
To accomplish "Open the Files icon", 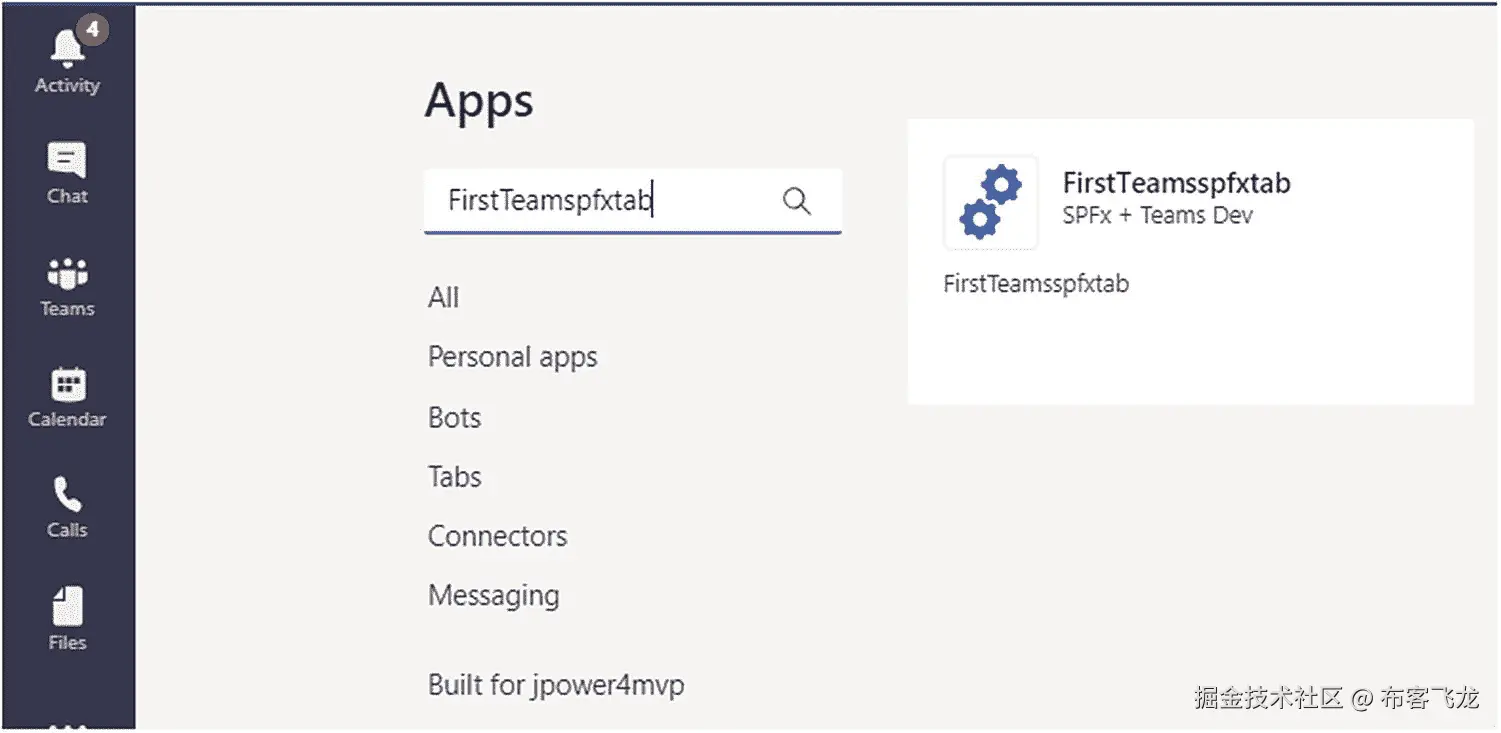I will click(67, 606).
